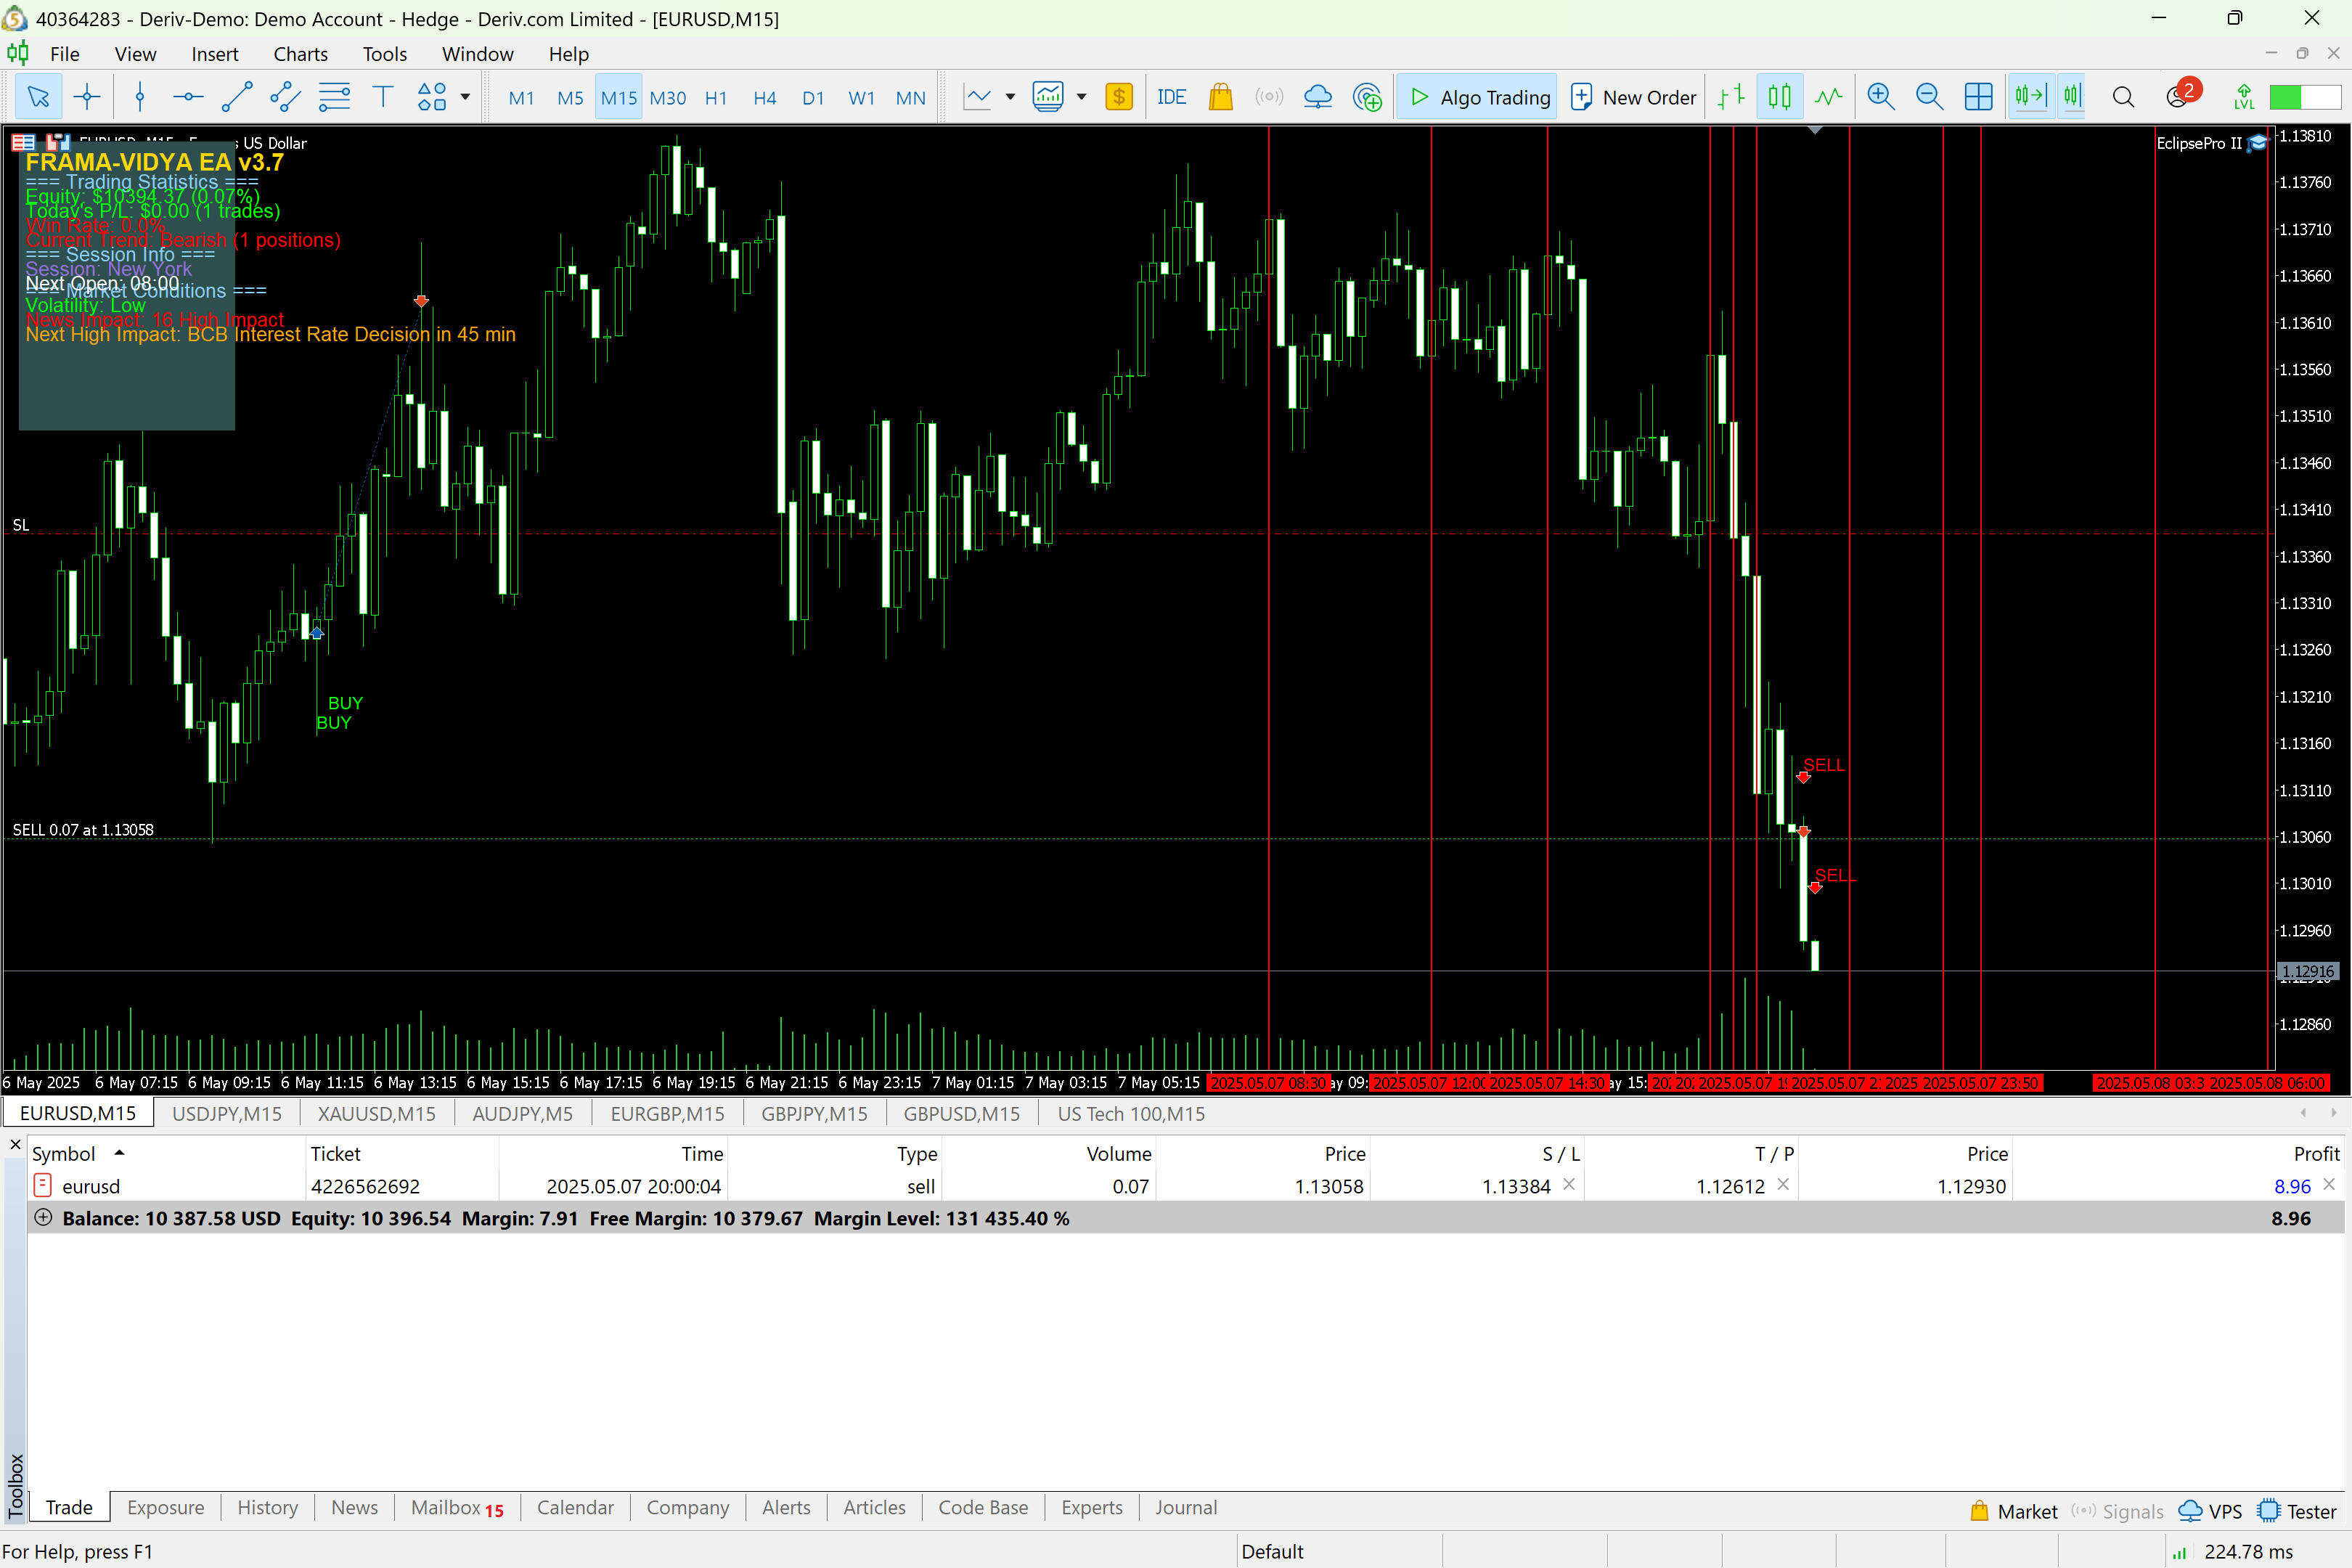The width and height of the screenshot is (2352, 1568).
Task: Open the VPS cloud hosting icon
Action: [x=1318, y=97]
